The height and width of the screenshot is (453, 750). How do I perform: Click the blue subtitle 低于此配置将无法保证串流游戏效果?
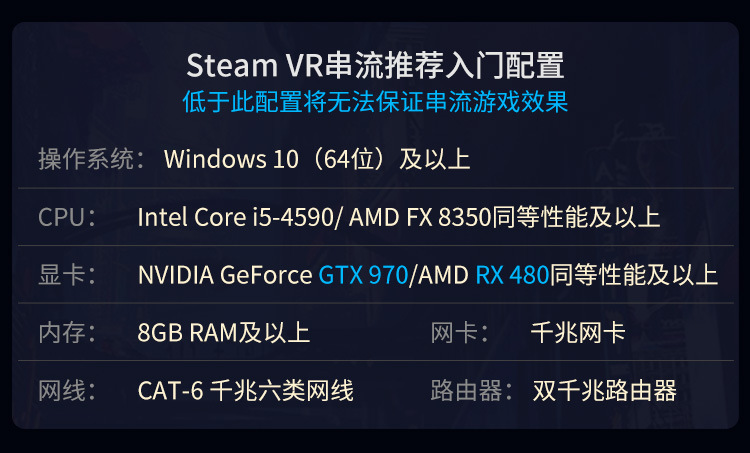tap(375, 101)
